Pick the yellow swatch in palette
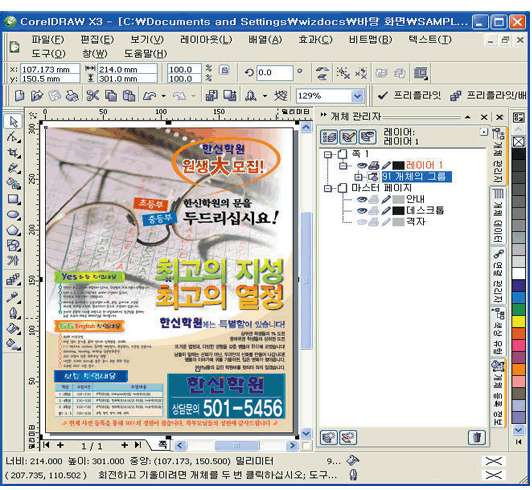Viewport: 532px width, 490px height. 518,321
